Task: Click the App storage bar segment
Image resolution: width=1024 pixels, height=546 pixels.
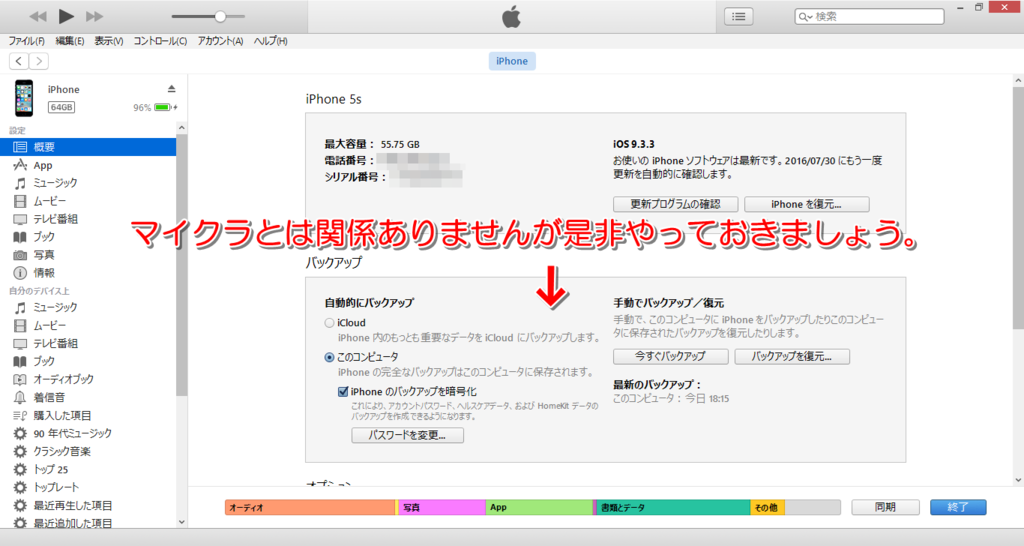Action: tap(539, 507)
